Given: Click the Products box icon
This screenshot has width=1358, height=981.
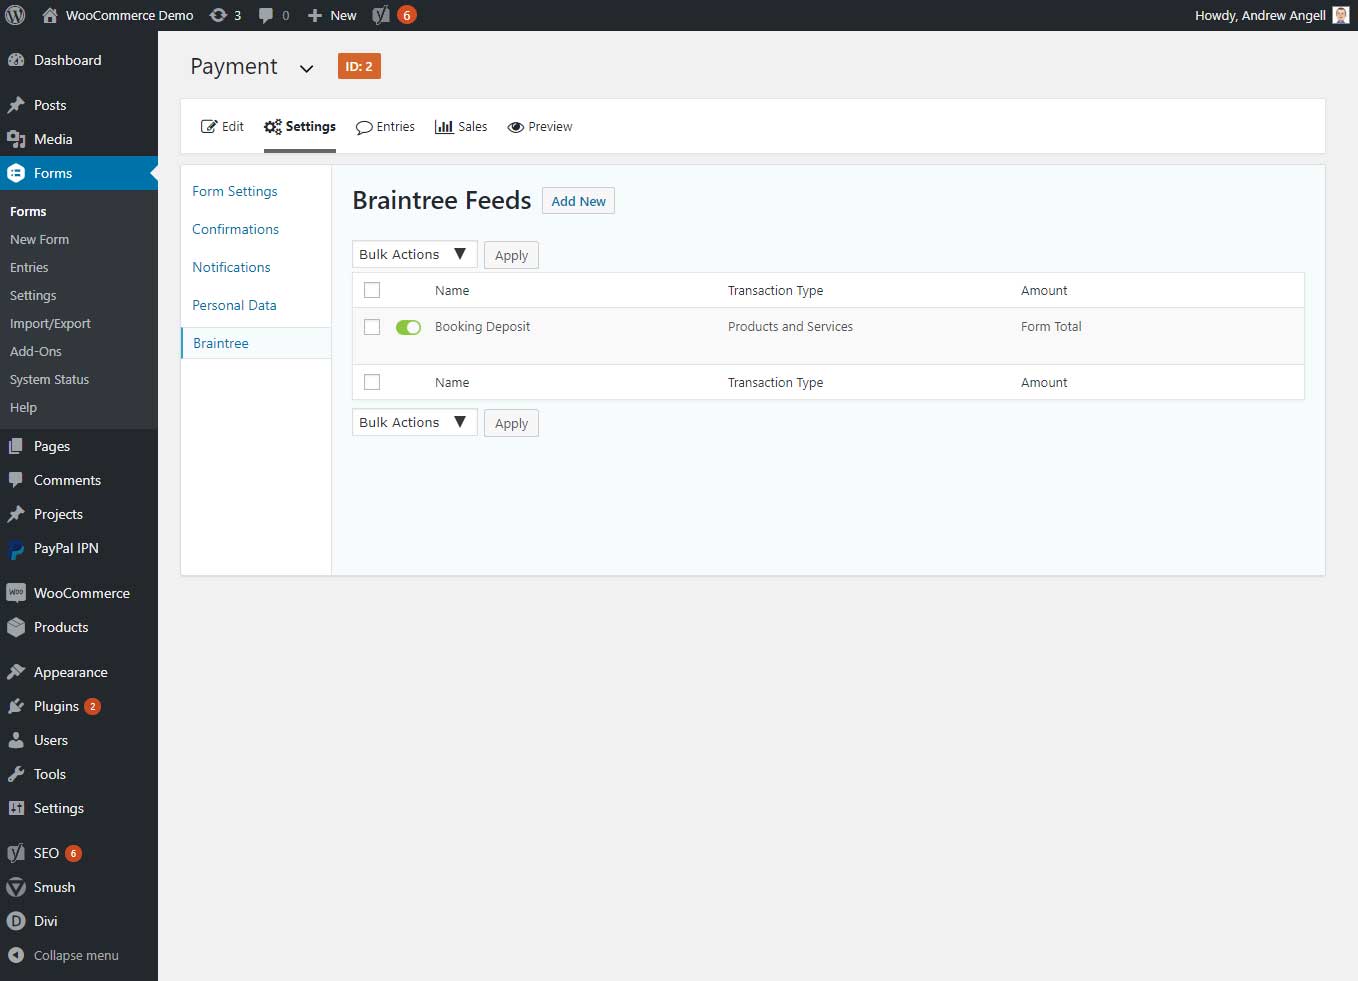Looking at the screenshot, I should click(16, 627).
